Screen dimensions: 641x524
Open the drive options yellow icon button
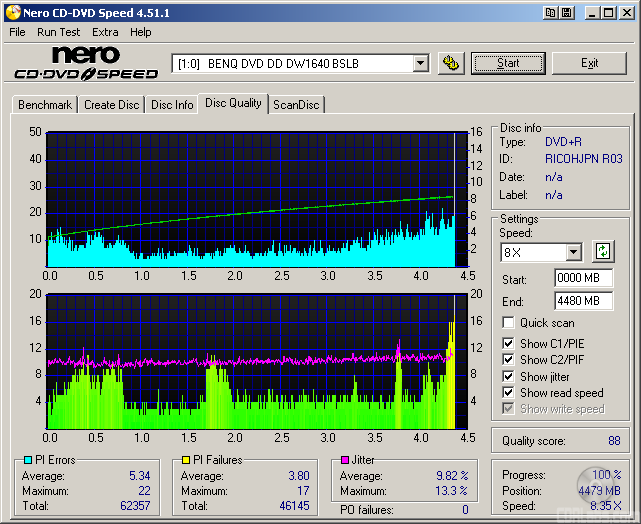click(x=451, y=63)
